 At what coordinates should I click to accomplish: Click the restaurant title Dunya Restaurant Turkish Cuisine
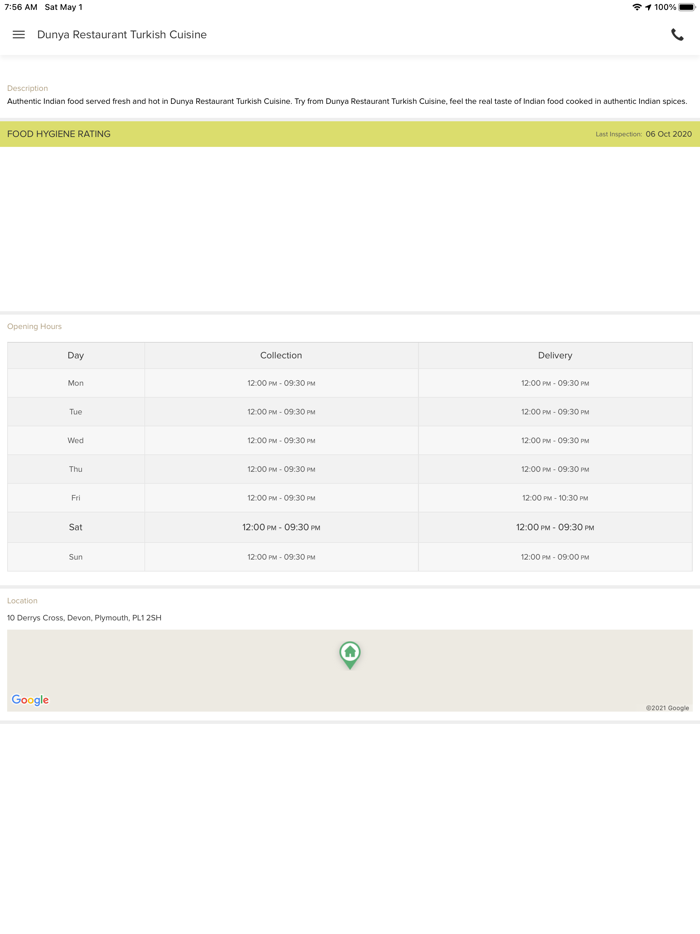point(122,35)
